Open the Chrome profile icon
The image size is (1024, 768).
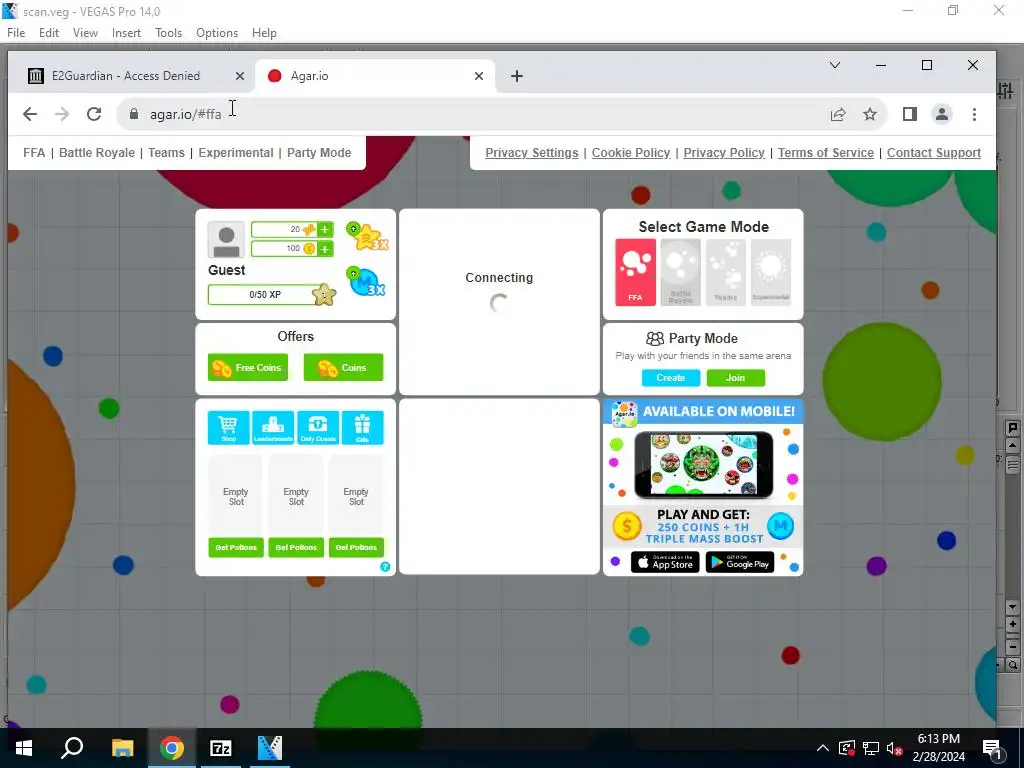(942, 114)
